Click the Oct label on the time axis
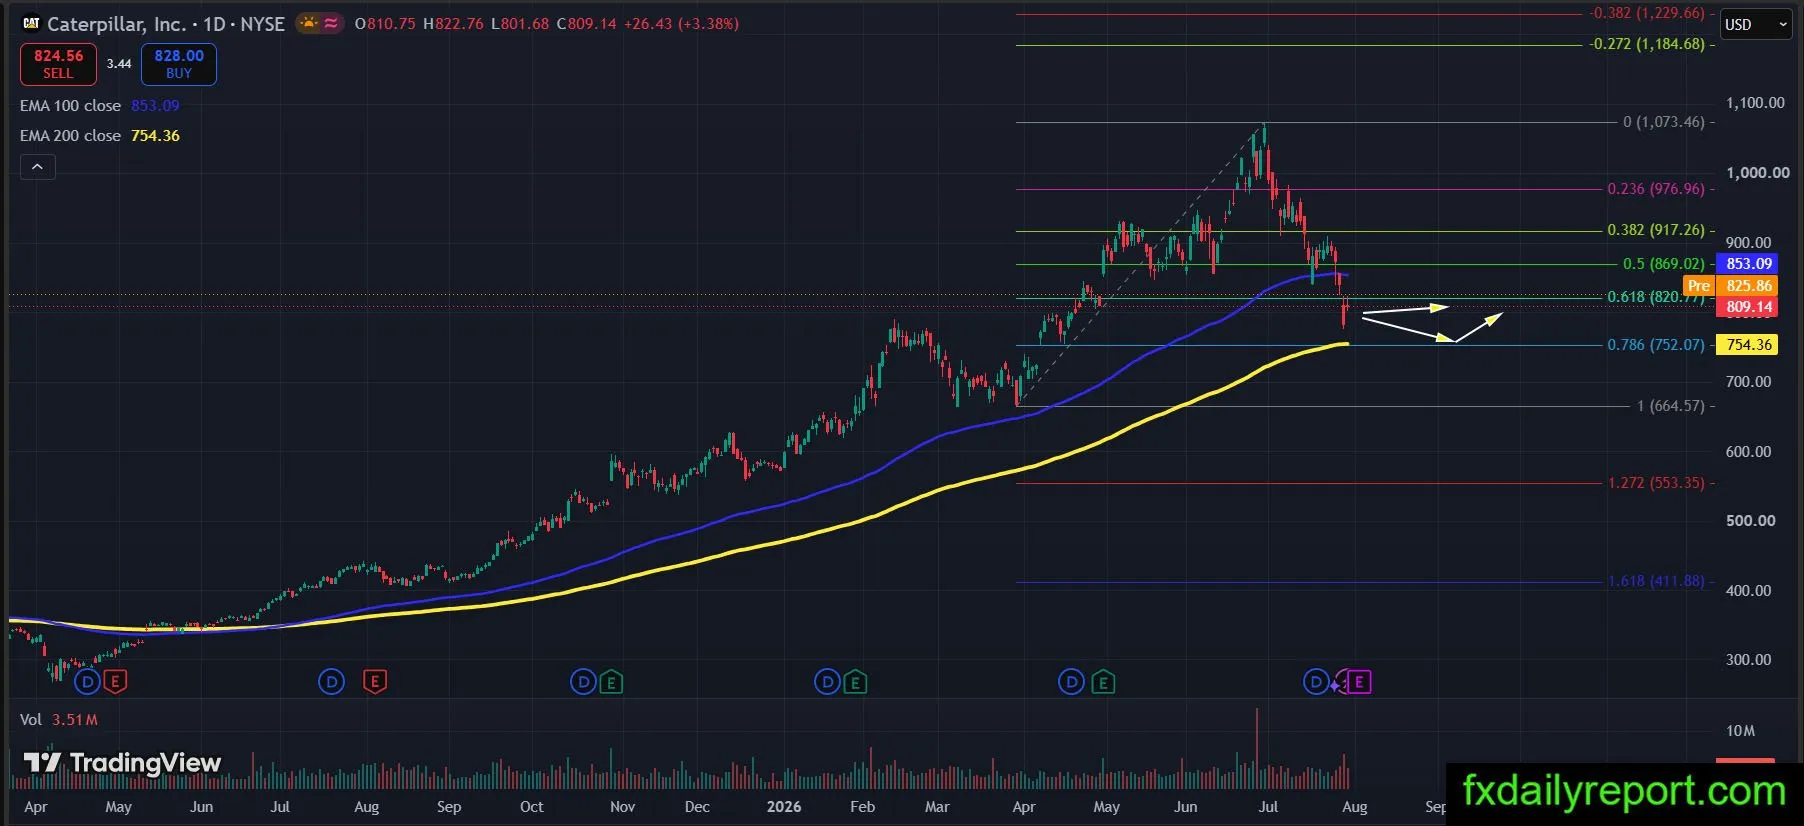 pyautogui.click(x=532, y=807)
